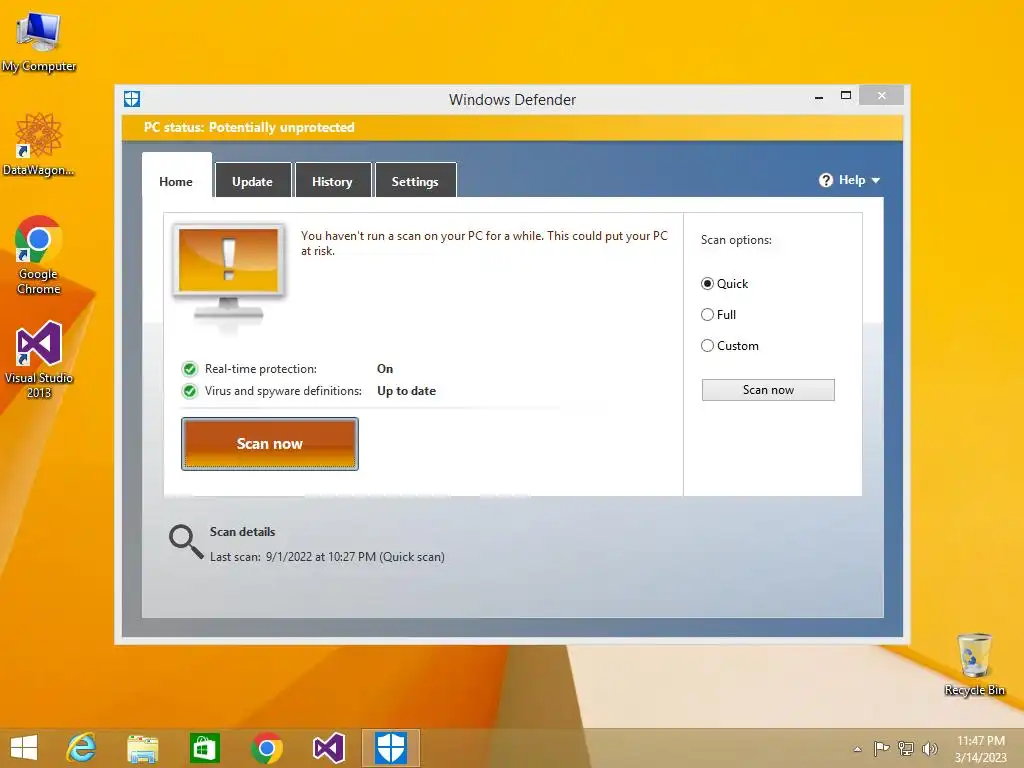
Task: Click the Real-time protection 'On' value
Action: pyautogui.click(x=385, y=369)
